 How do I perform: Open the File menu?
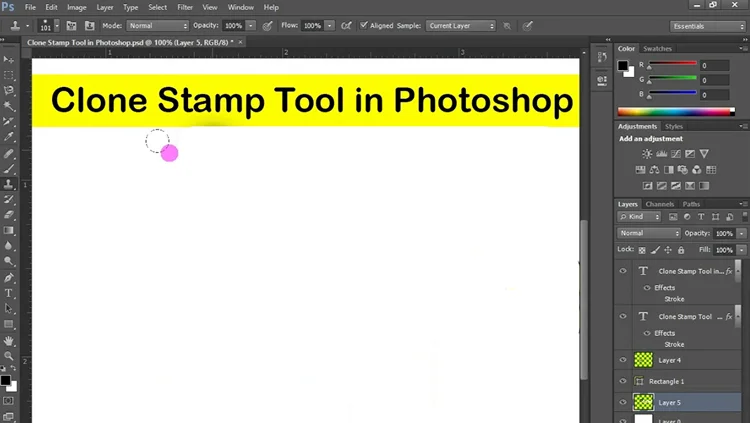30,7
